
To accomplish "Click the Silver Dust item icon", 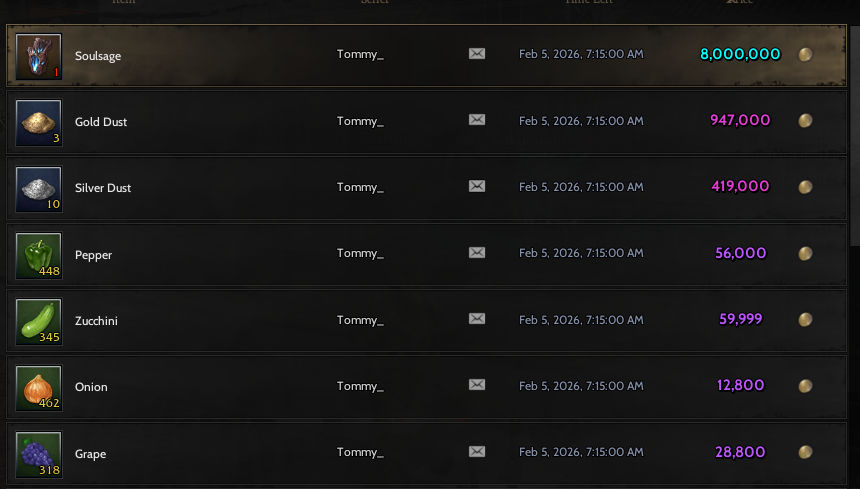I will (38, 189).
